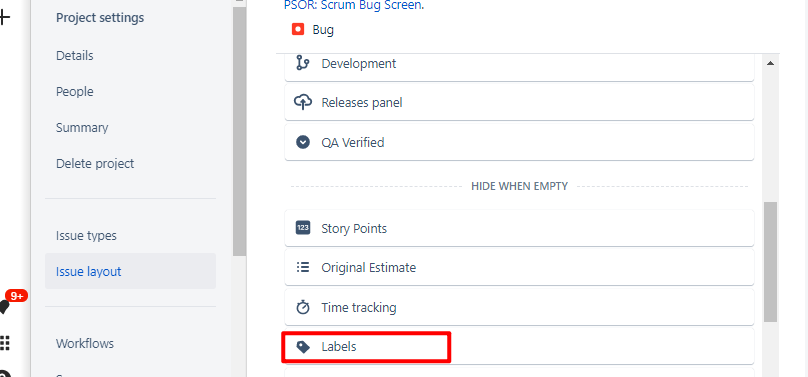Open notifications with 9+ badge
The height and width of the screenshot is (377, 808).
tap(4, 307)
